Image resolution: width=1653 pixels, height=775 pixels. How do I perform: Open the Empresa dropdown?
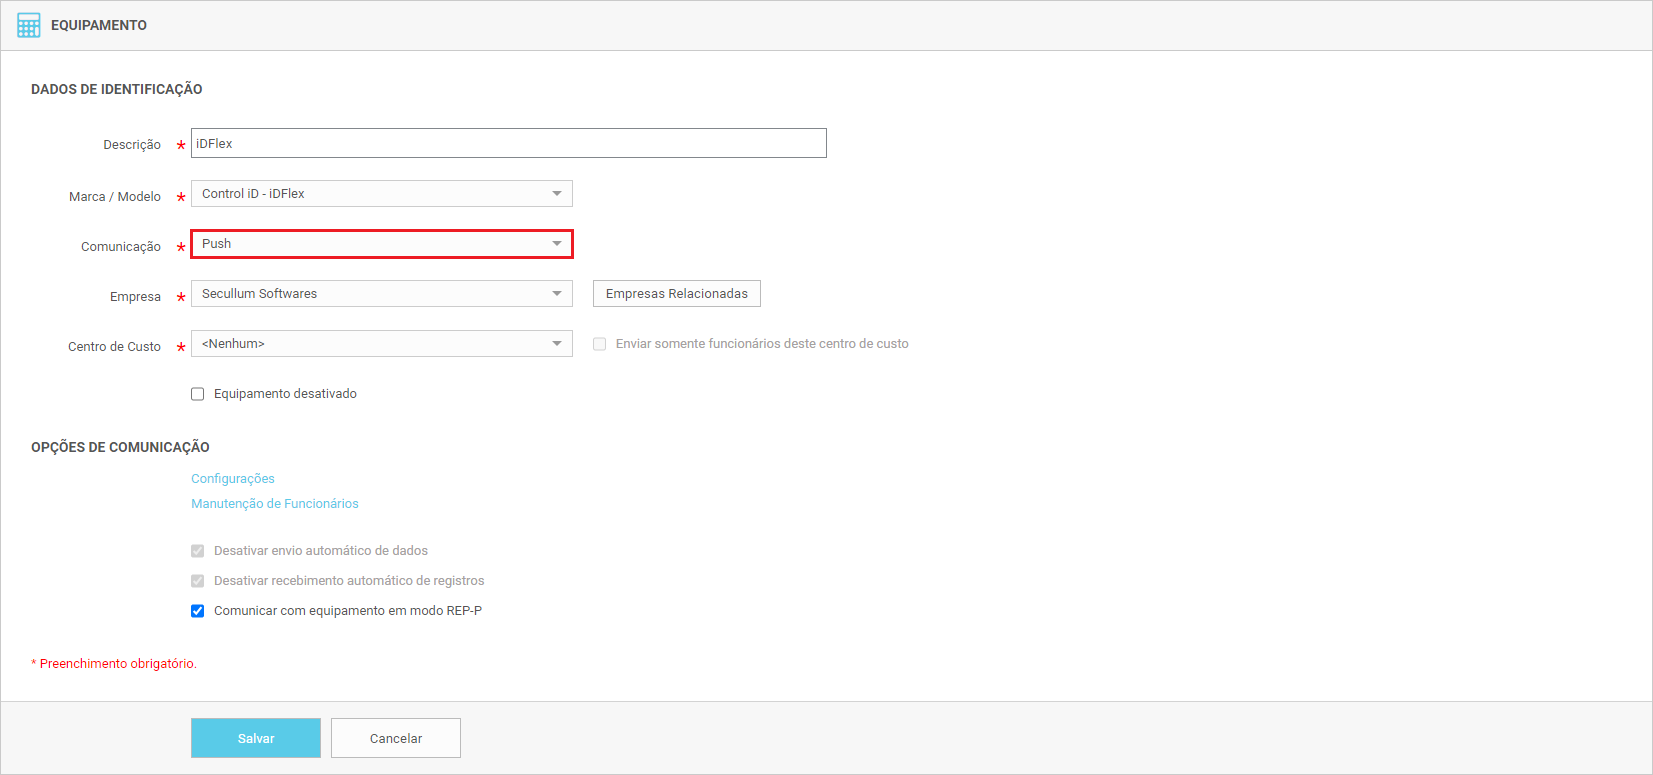pyautogui.click(x=380, y=294)
